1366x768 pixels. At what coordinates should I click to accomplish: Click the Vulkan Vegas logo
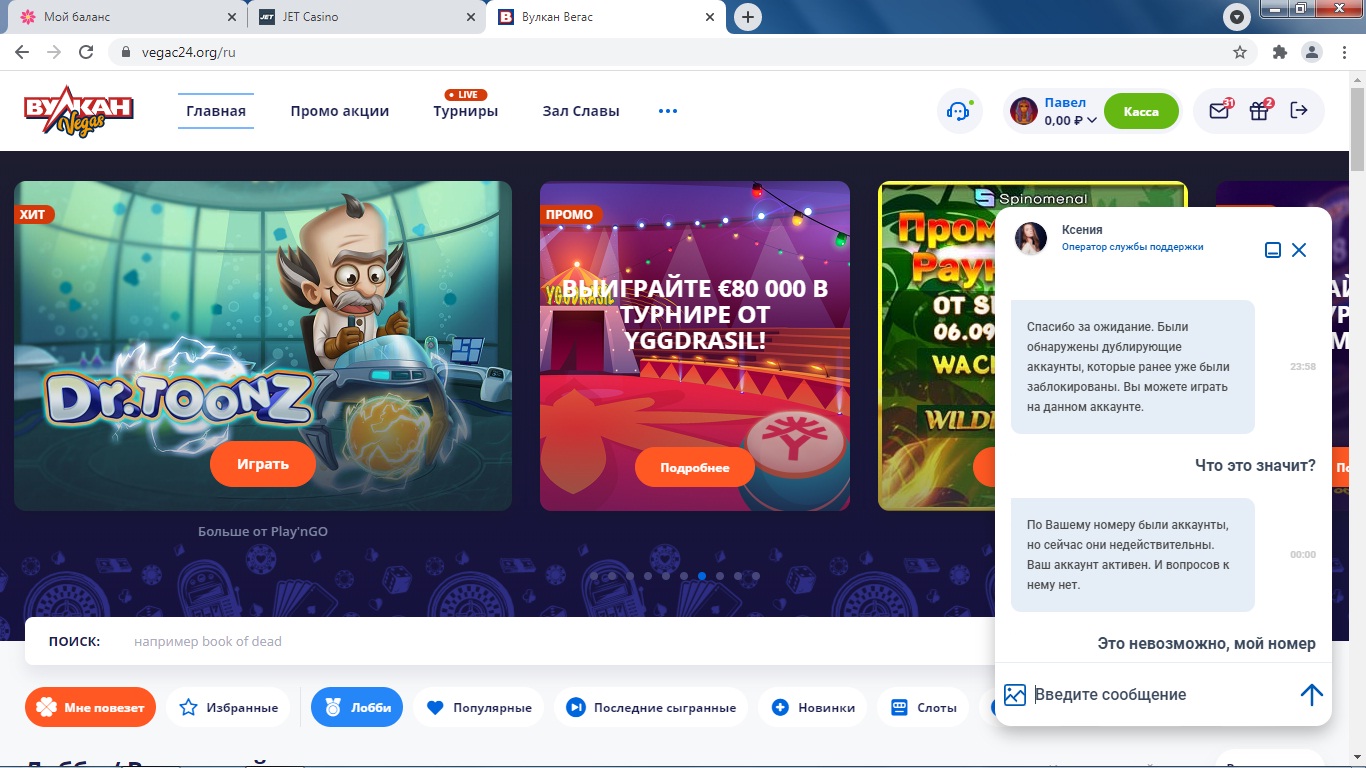click(x=79, y=111)
